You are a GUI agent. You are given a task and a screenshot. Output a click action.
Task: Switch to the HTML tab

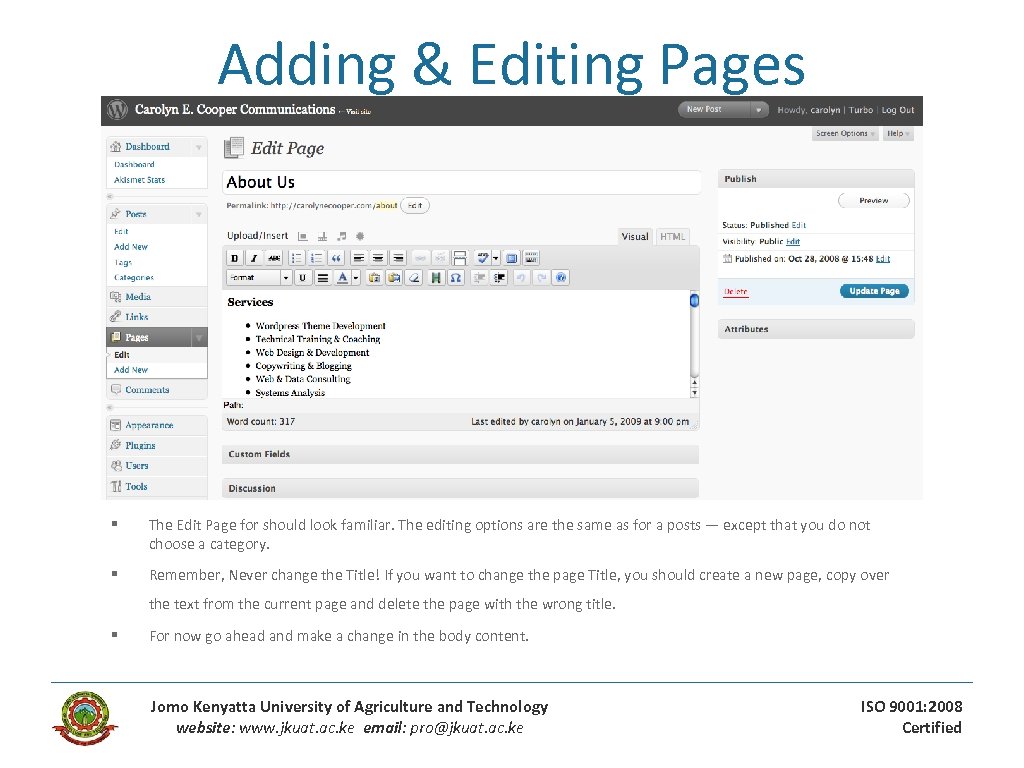[672, 237]
